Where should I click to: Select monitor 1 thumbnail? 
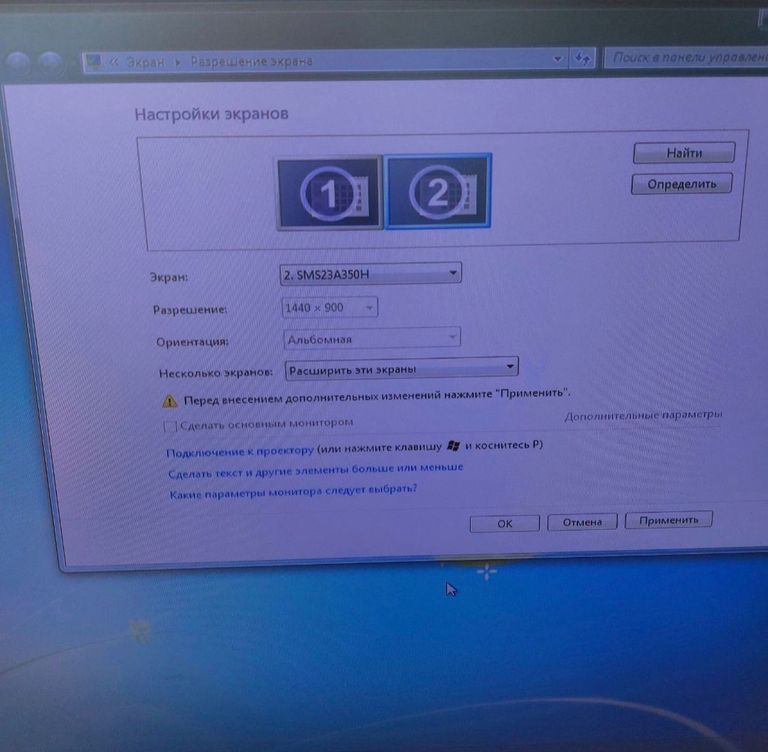coord(330,193)
